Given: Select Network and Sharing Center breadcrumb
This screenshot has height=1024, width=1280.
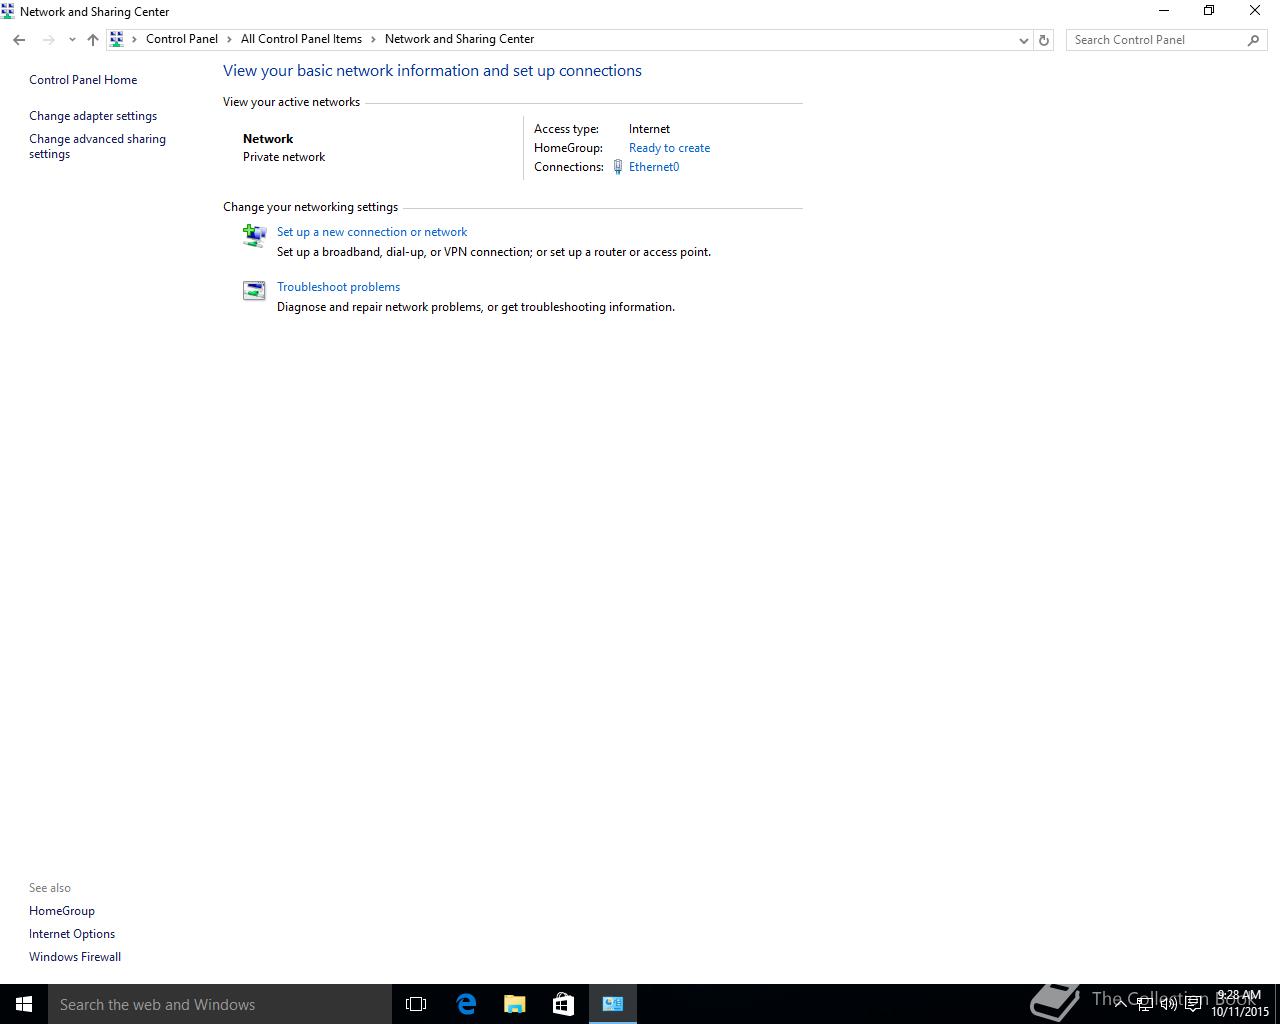Looking at the screenshot, I should coord(459,39).
